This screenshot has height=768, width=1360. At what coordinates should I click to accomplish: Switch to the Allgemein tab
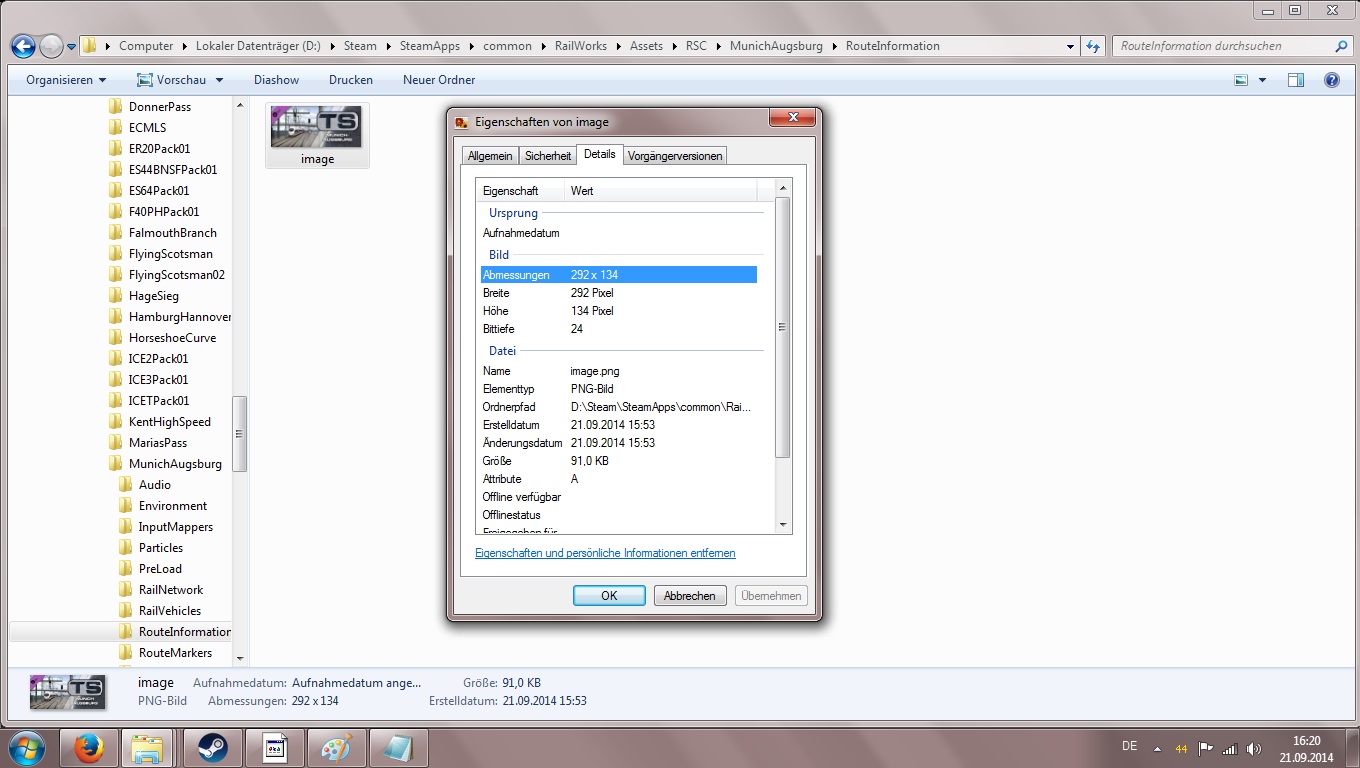(x=490, y=156)
